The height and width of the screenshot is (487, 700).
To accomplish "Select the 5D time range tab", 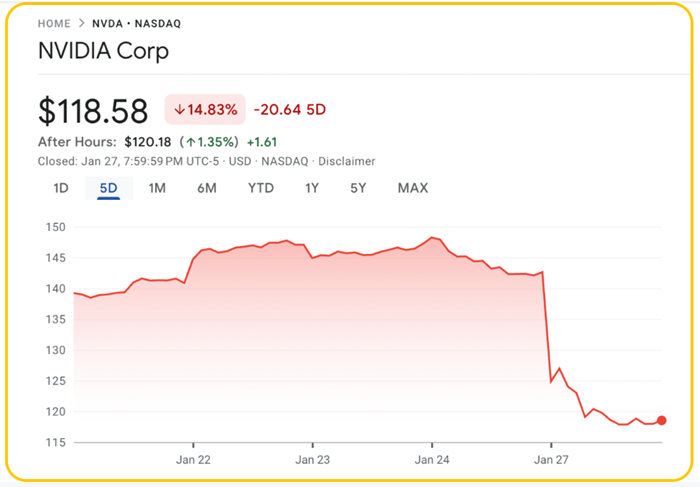I will [x=108, y=188].
